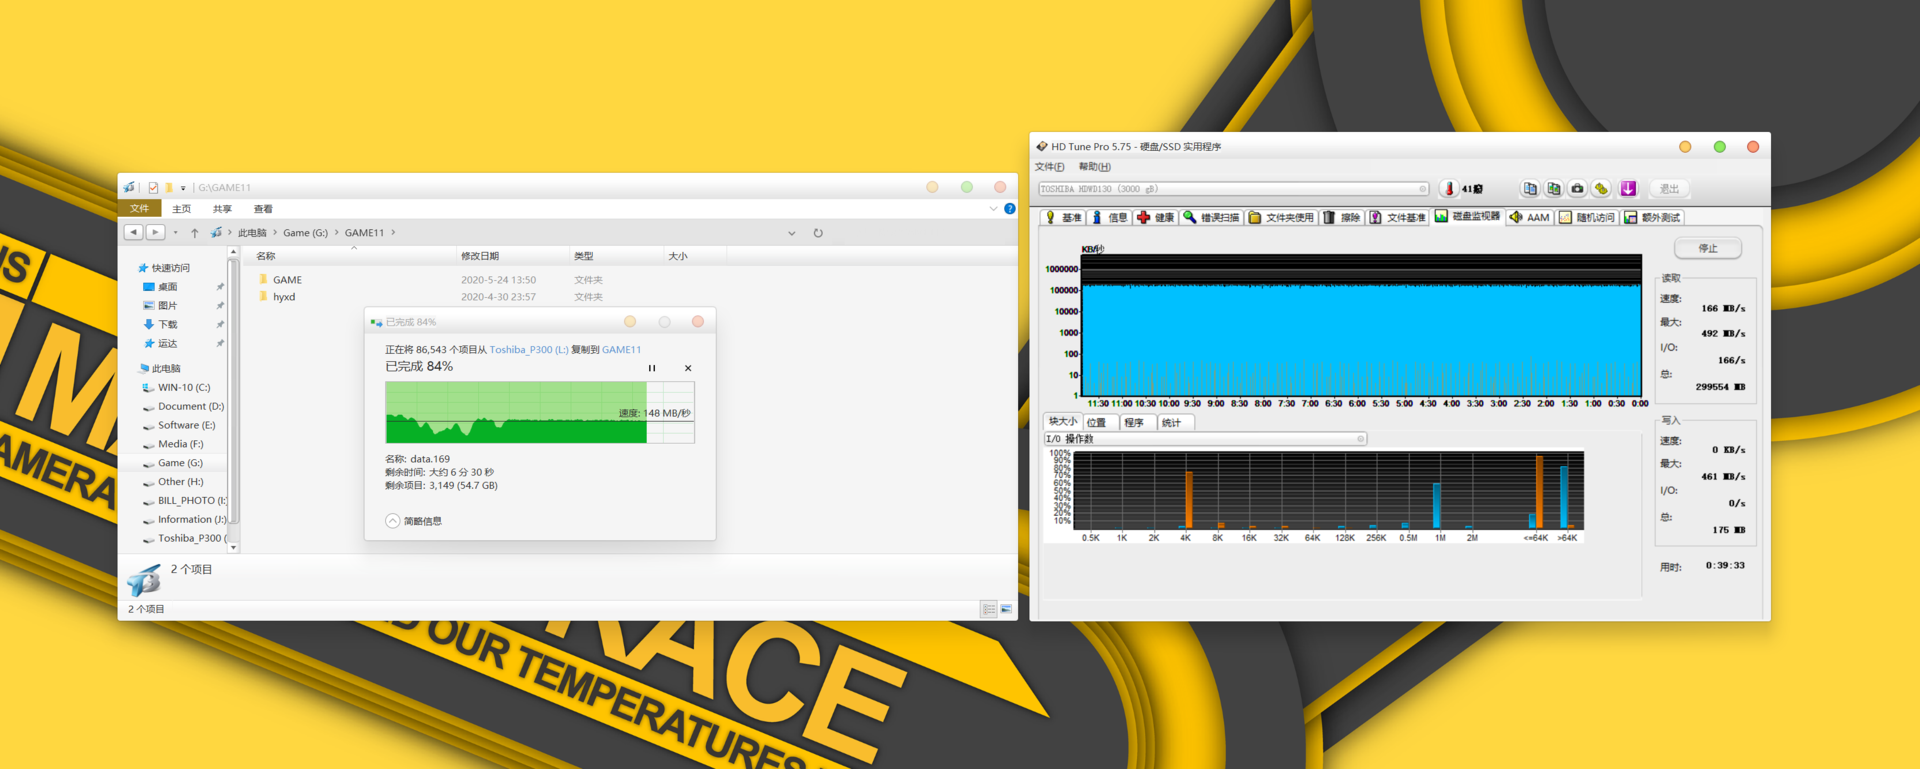Viewport: 1920px width, 769px height.
Task: Go up one folder with the up arrow
Action: point(194,233)
